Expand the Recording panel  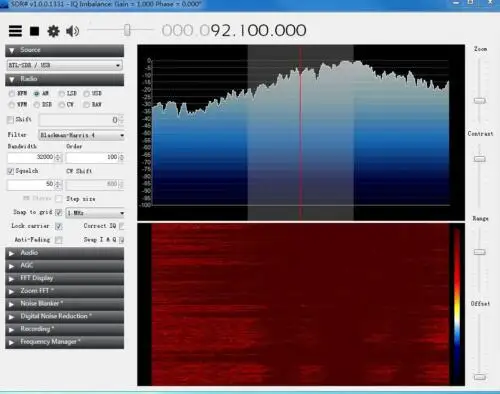64,329
